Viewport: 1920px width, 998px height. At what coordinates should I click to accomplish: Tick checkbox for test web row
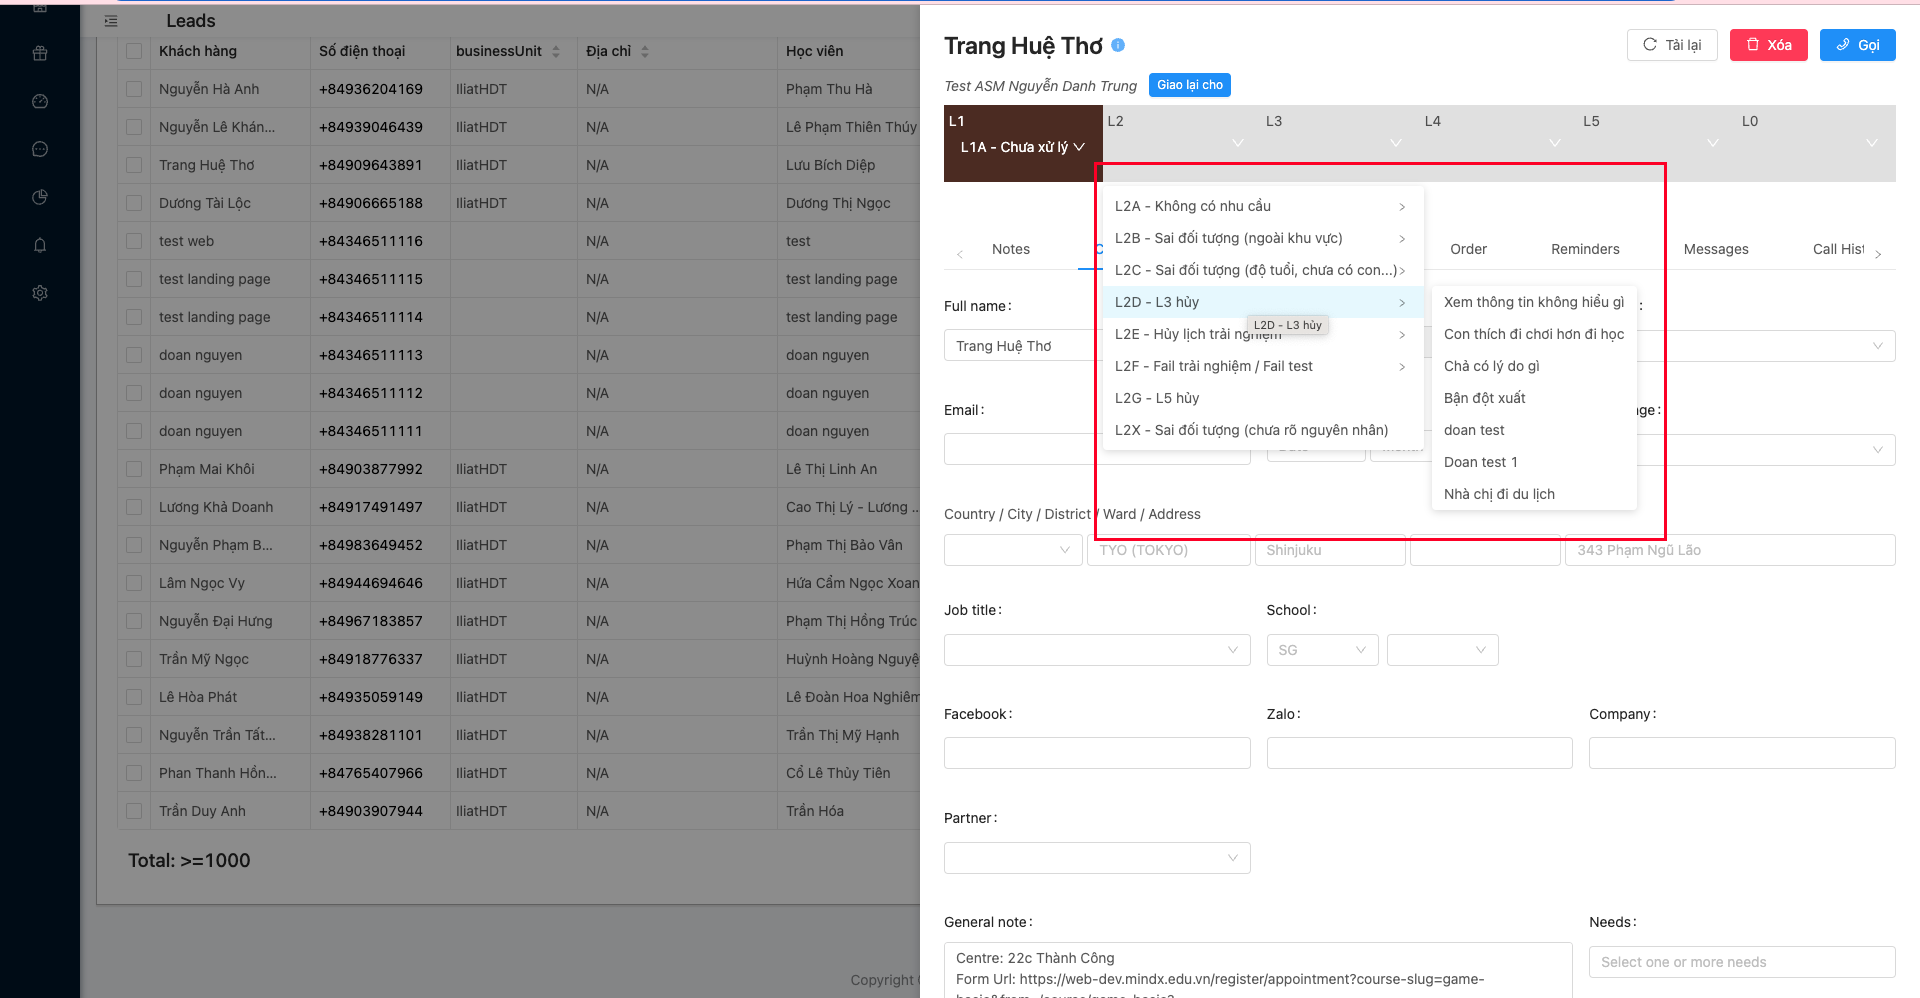[134, 241]
